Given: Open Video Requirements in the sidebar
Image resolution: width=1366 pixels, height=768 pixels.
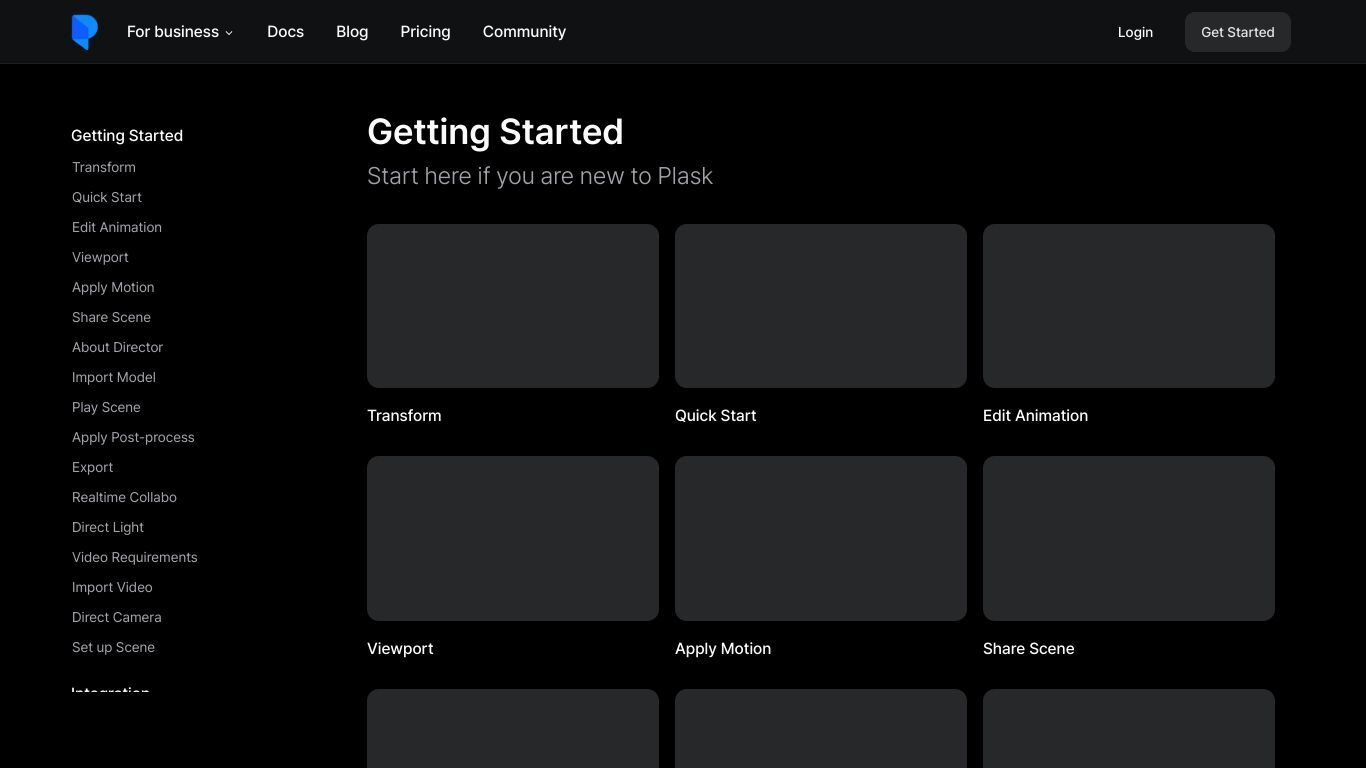Looking at the screenshot, I should point(135,557).
